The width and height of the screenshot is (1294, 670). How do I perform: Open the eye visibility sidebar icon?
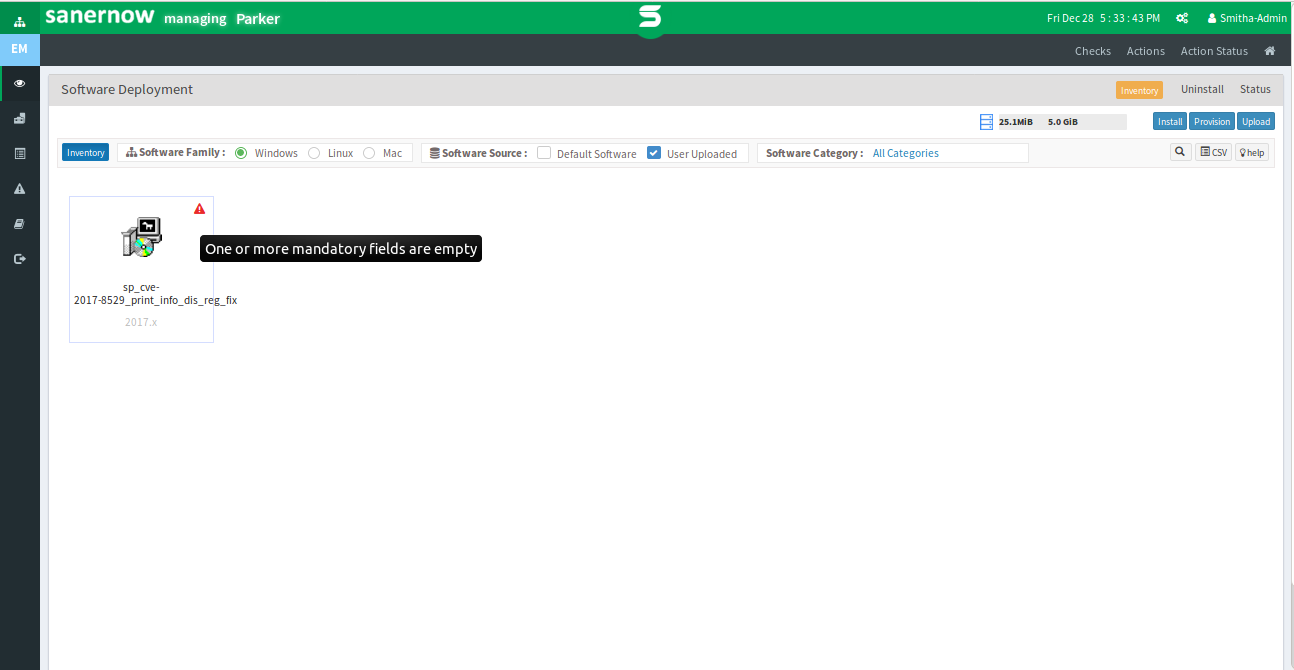click(19, 83)
